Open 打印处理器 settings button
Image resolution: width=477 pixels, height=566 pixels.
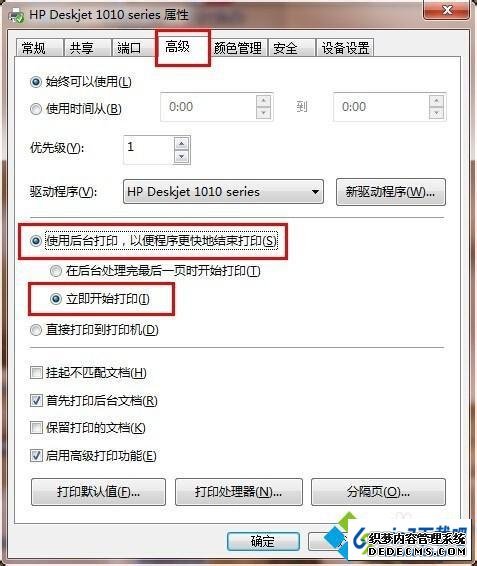239,492
